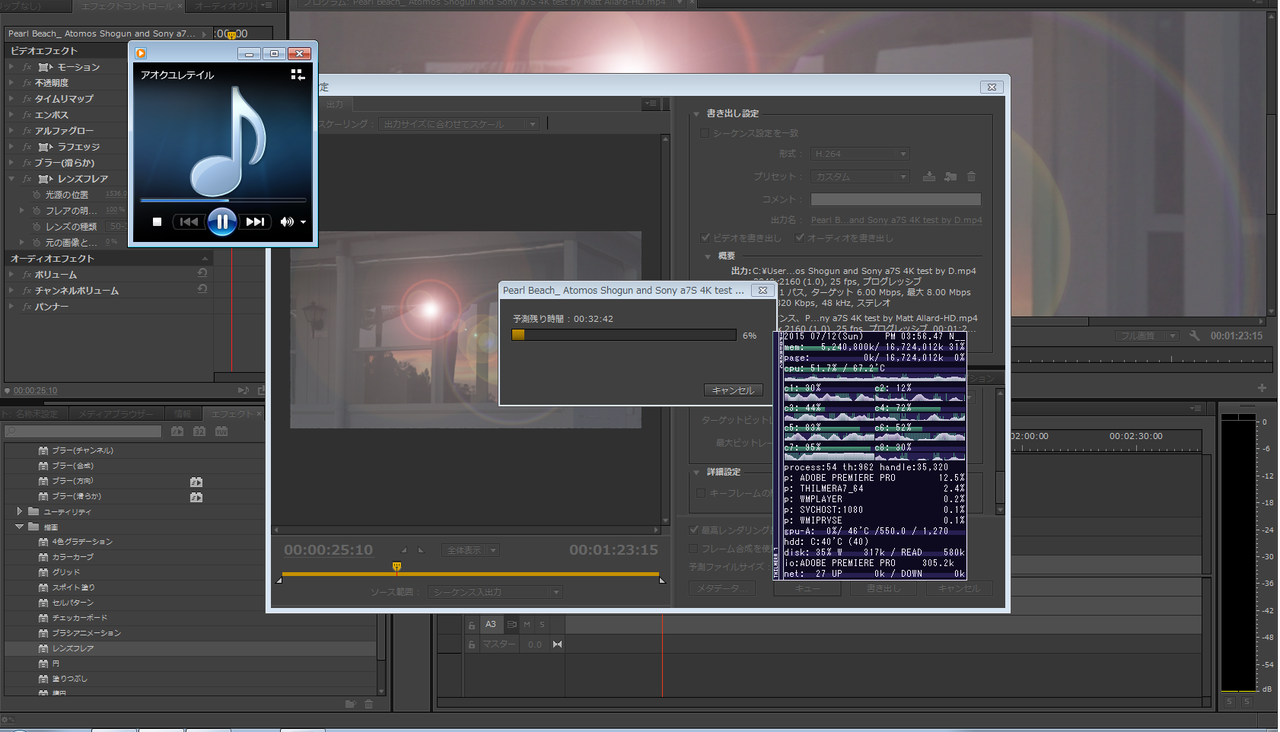Click the 出力名 file name link
The image size is (1280, 732).
[896, 219]
